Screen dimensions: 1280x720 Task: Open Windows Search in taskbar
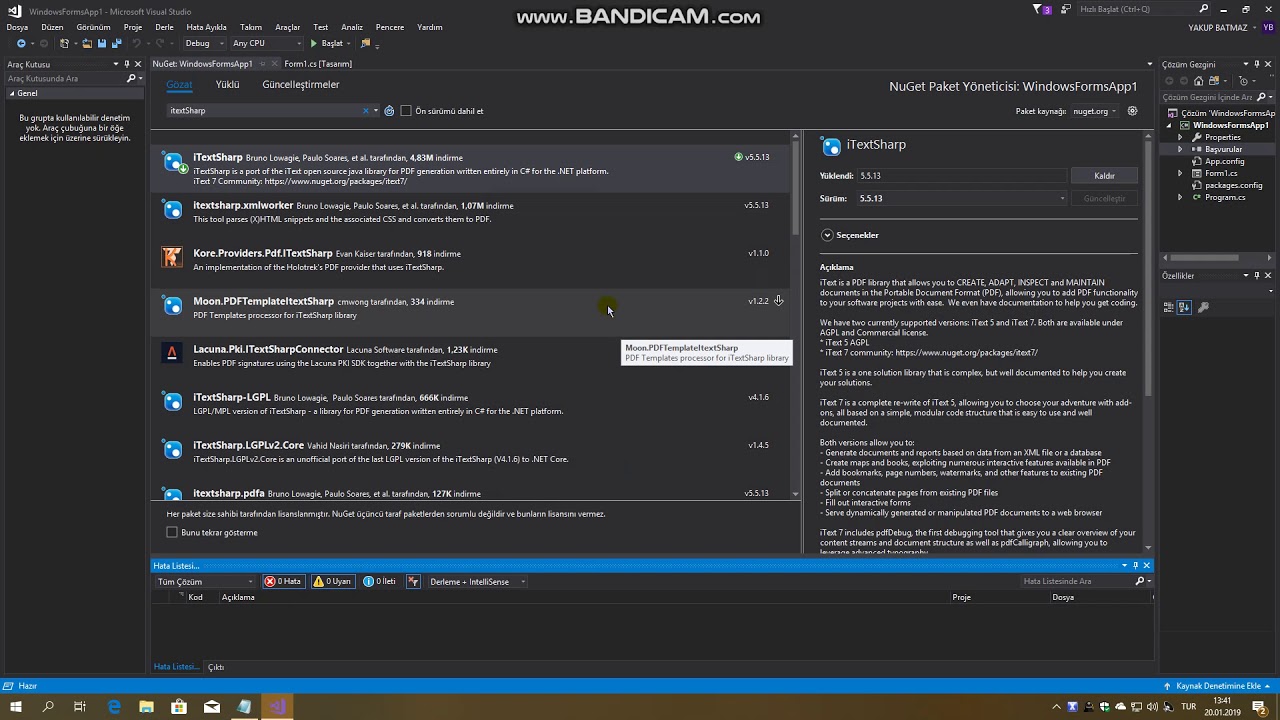[x=48, y=707]
